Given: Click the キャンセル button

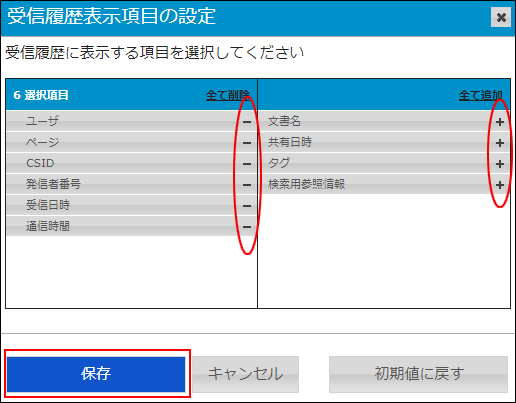Looking at the screenshot, I should [246, 374].
